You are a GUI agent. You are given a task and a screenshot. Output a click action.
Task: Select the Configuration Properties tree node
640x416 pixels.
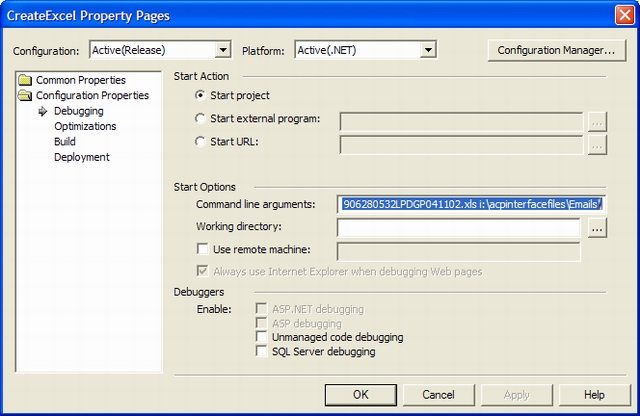(93, 96)
